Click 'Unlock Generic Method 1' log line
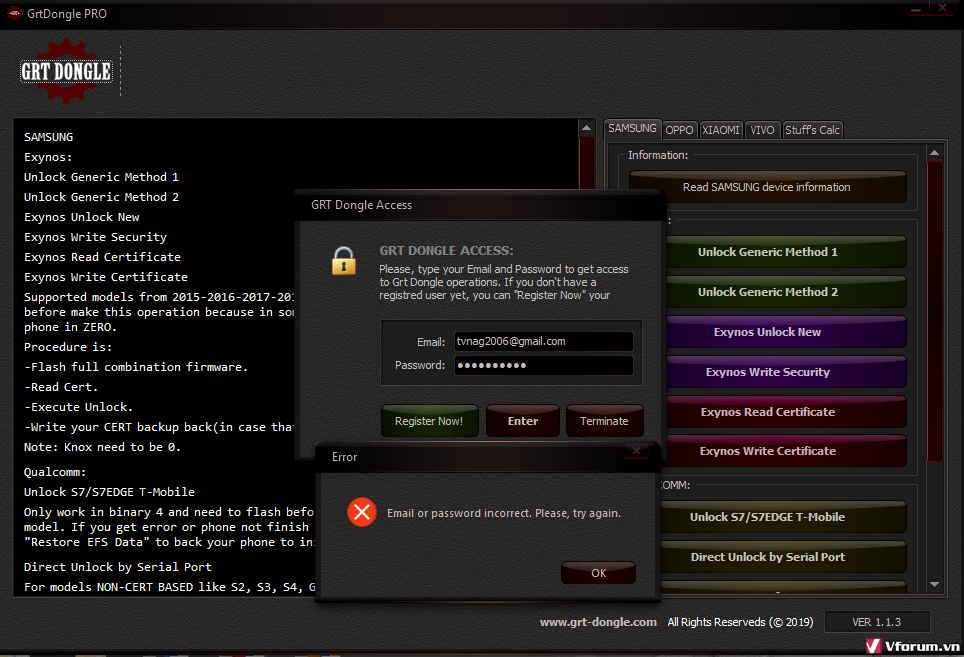Screen dimensions: 964x657 101,177
